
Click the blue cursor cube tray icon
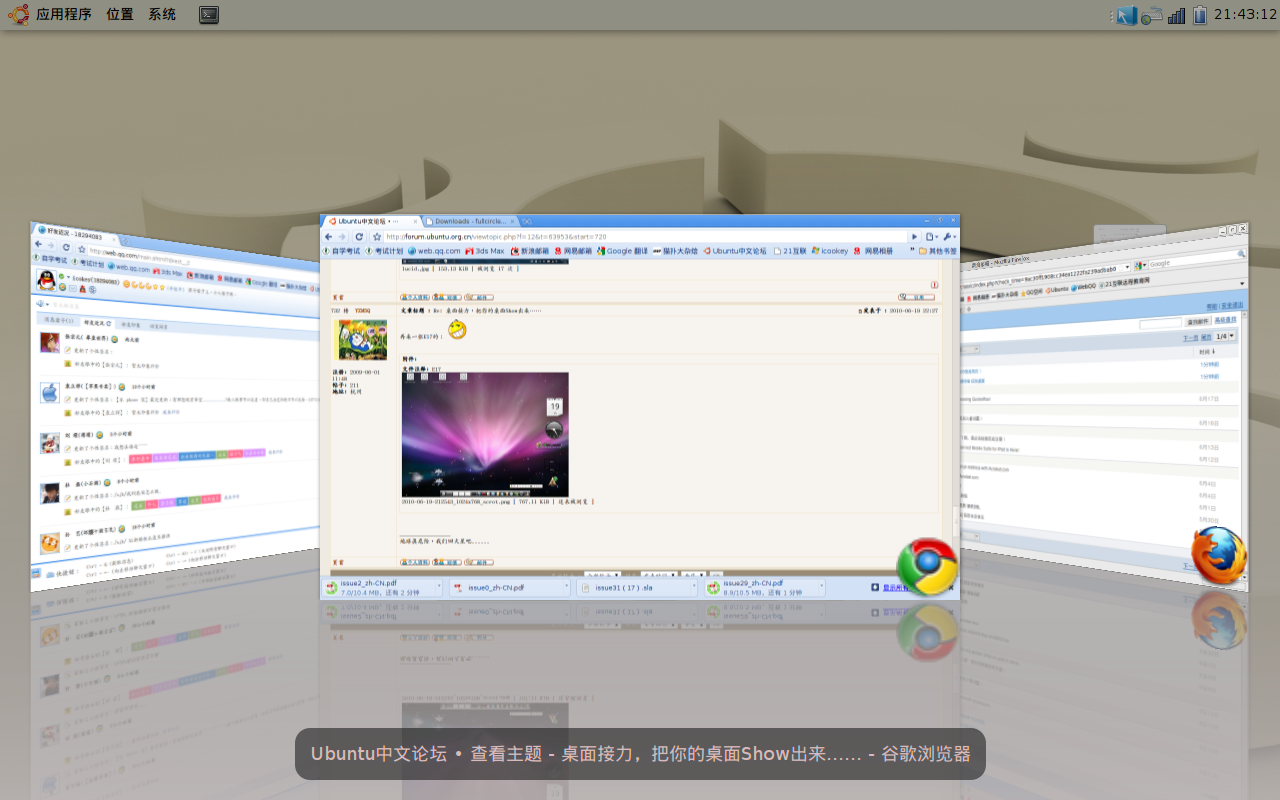[1127, 15]
